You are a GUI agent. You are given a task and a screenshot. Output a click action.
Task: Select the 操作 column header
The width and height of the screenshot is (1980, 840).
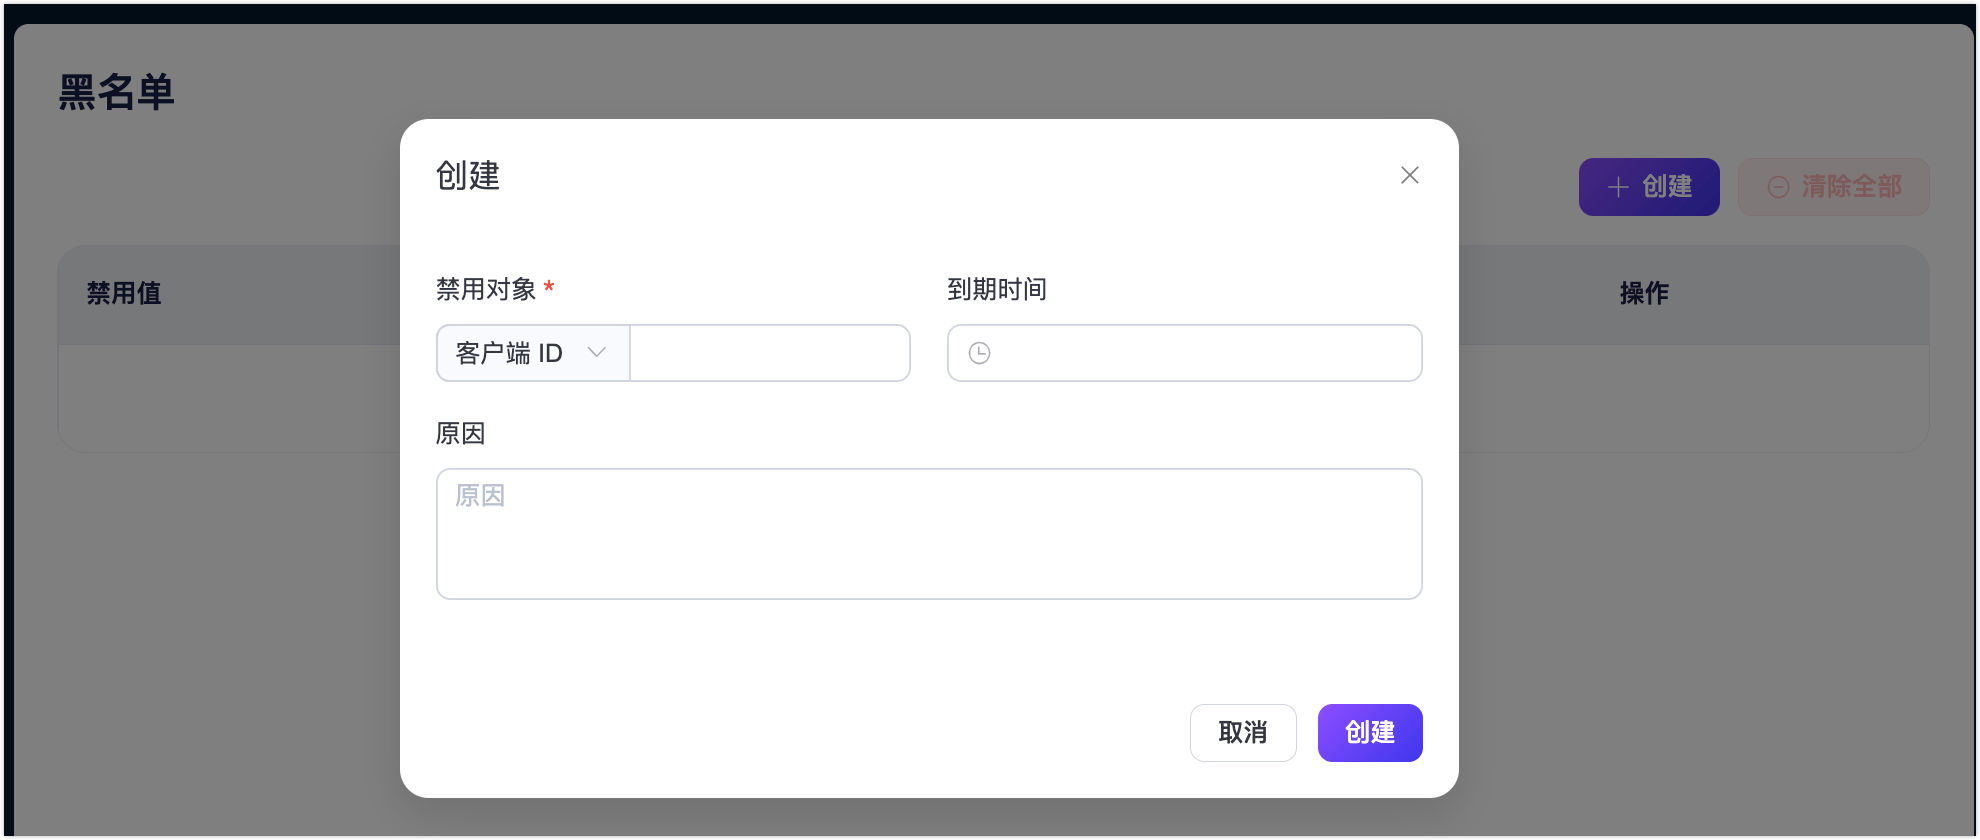[x=1644, y=293]
